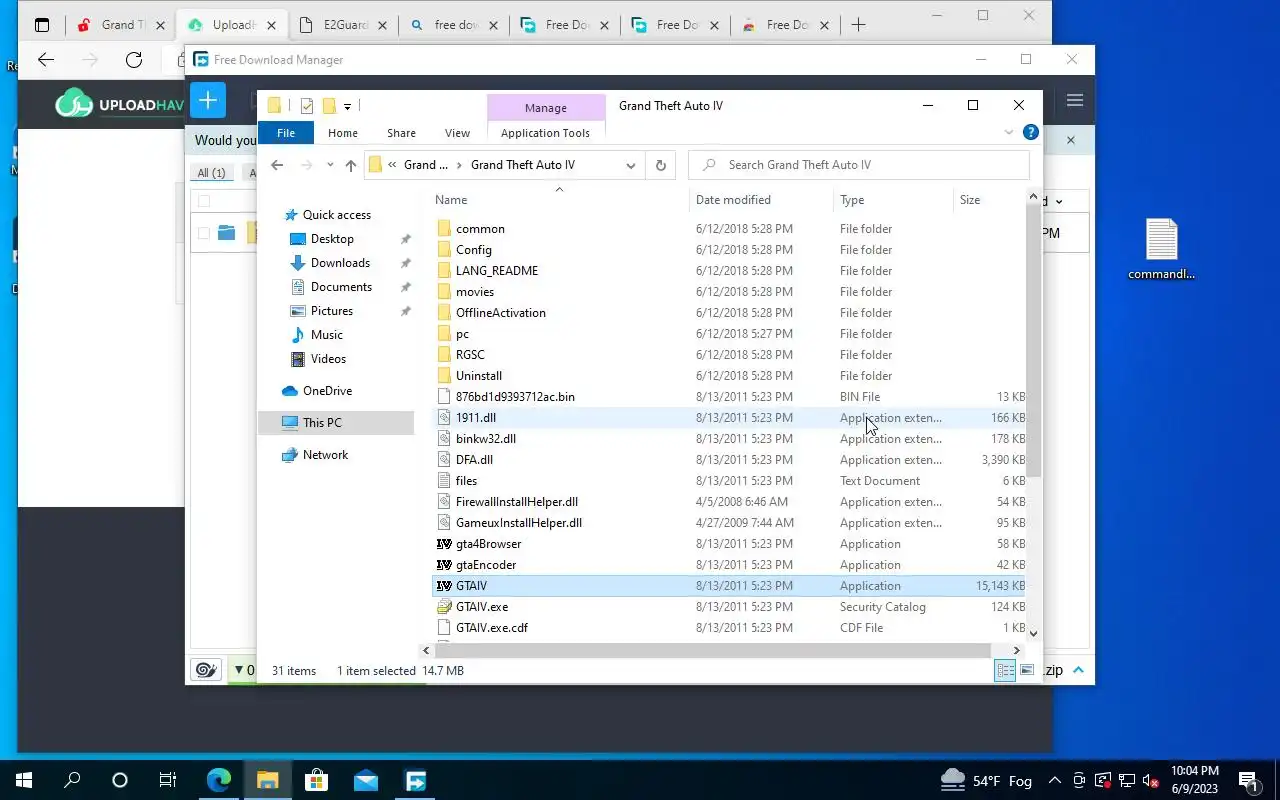Open Downloads in Quick access

pyautogui.click(x=340, y=263)
